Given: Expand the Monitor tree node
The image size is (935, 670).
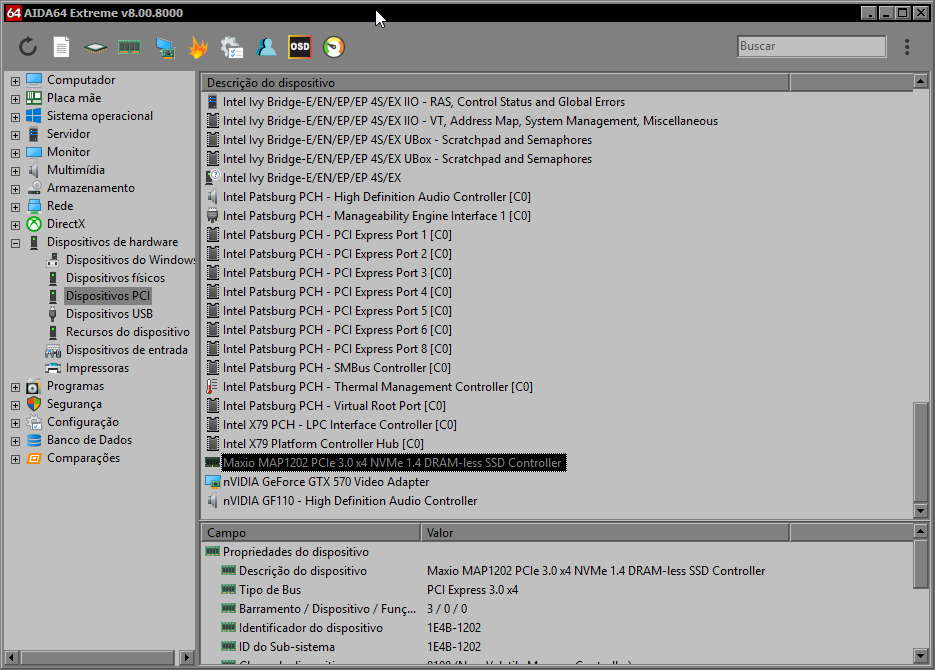Looking at the screenshot, I should pyautogui.click(x=16, y=153).
